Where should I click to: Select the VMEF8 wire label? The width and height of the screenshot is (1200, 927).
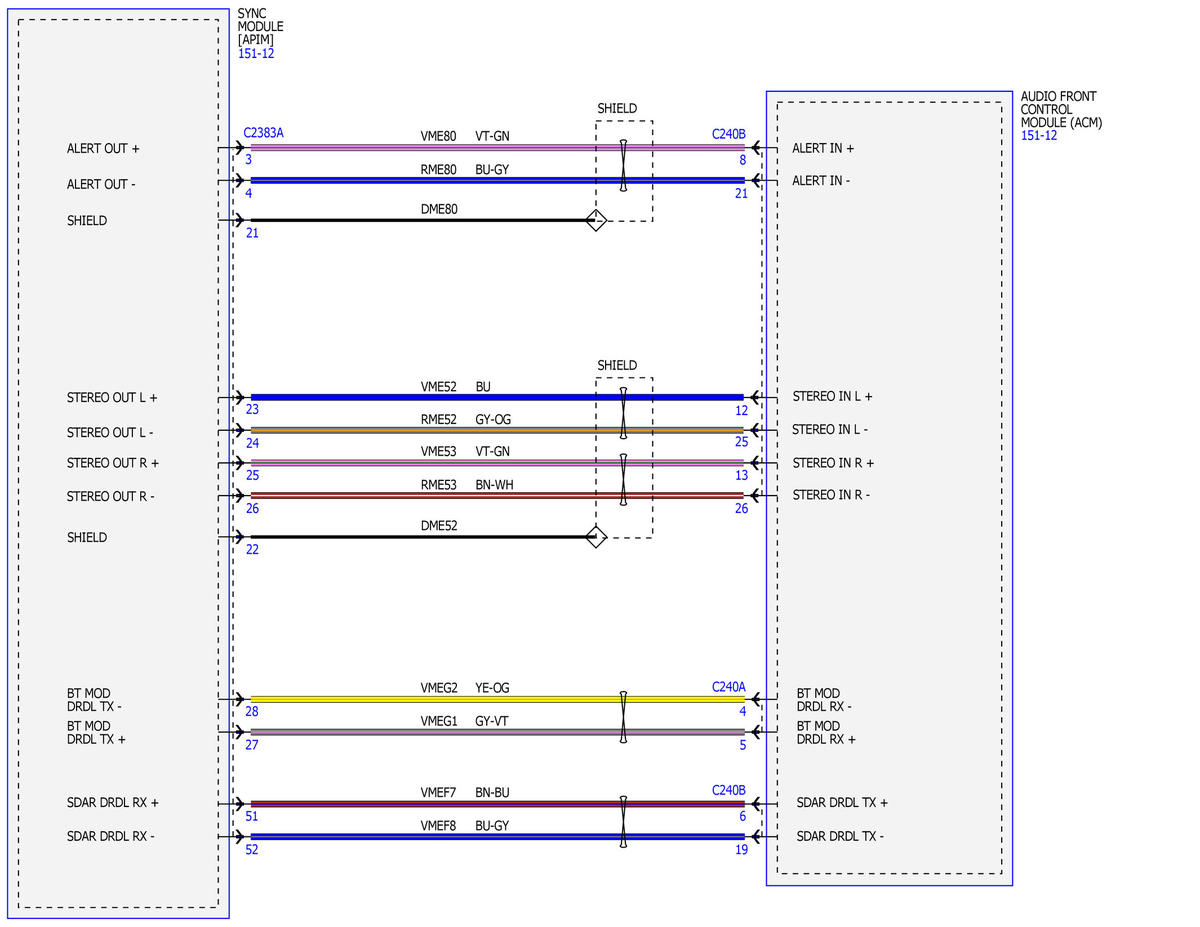click(x=438, y=826)
